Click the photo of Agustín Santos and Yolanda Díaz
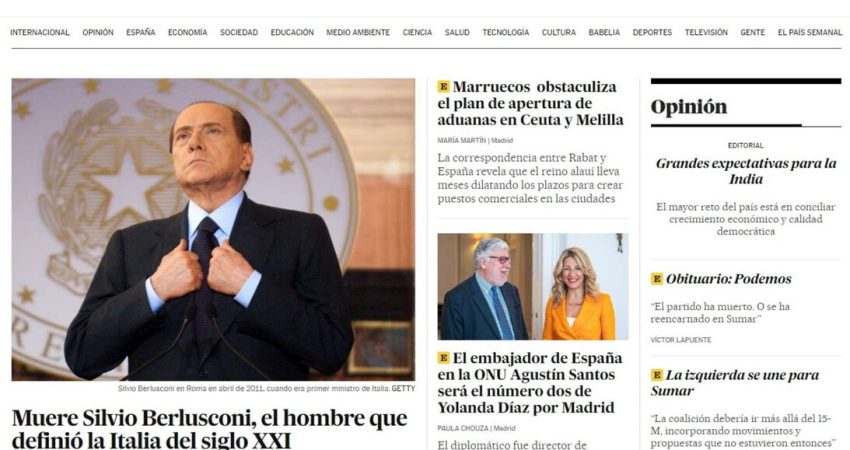 coord(533,286)
